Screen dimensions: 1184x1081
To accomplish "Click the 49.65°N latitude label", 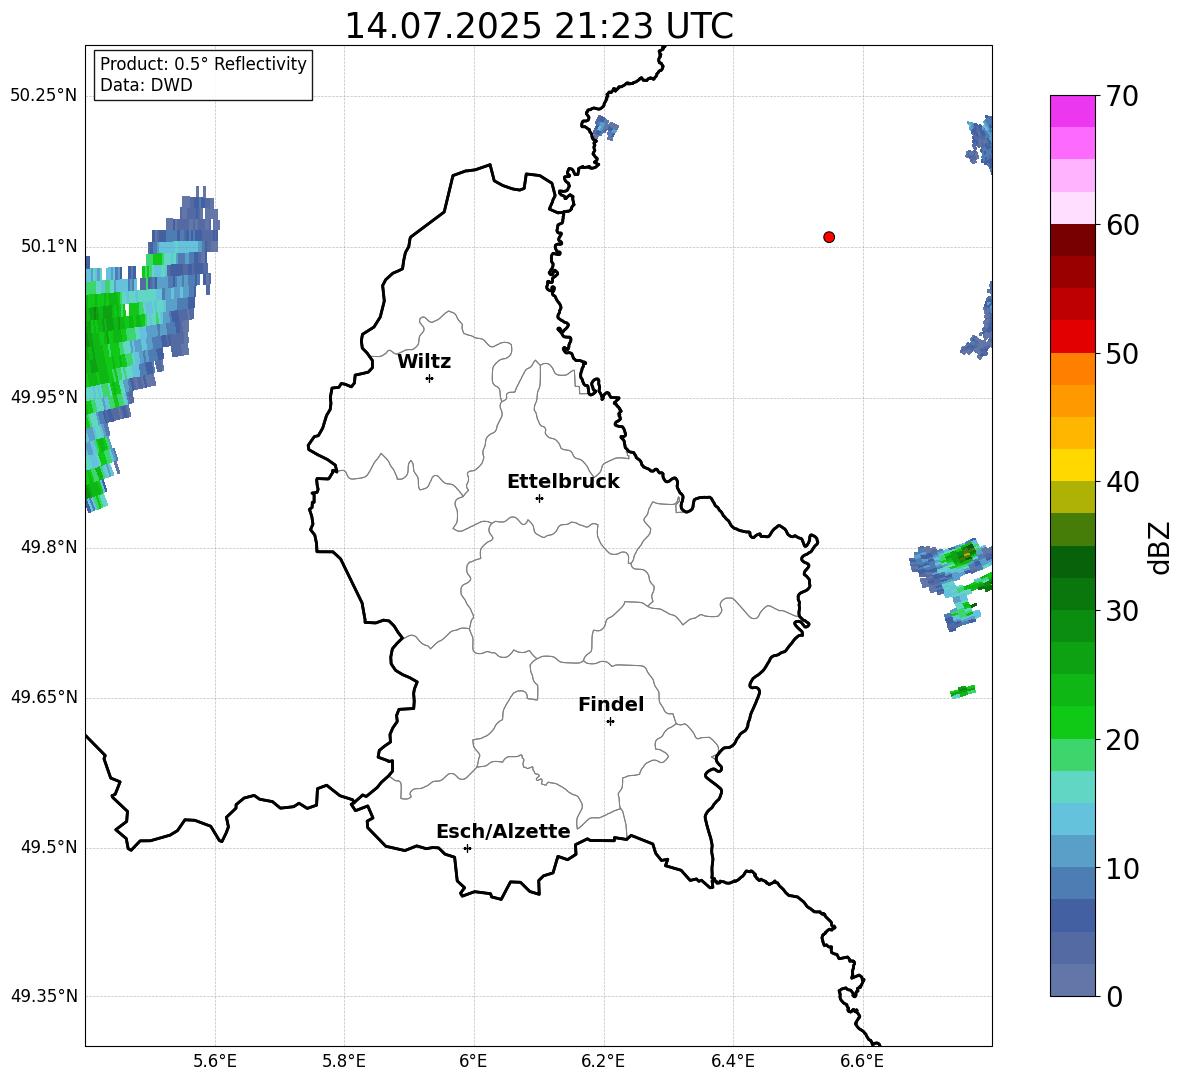I will (x=44, y=697).
